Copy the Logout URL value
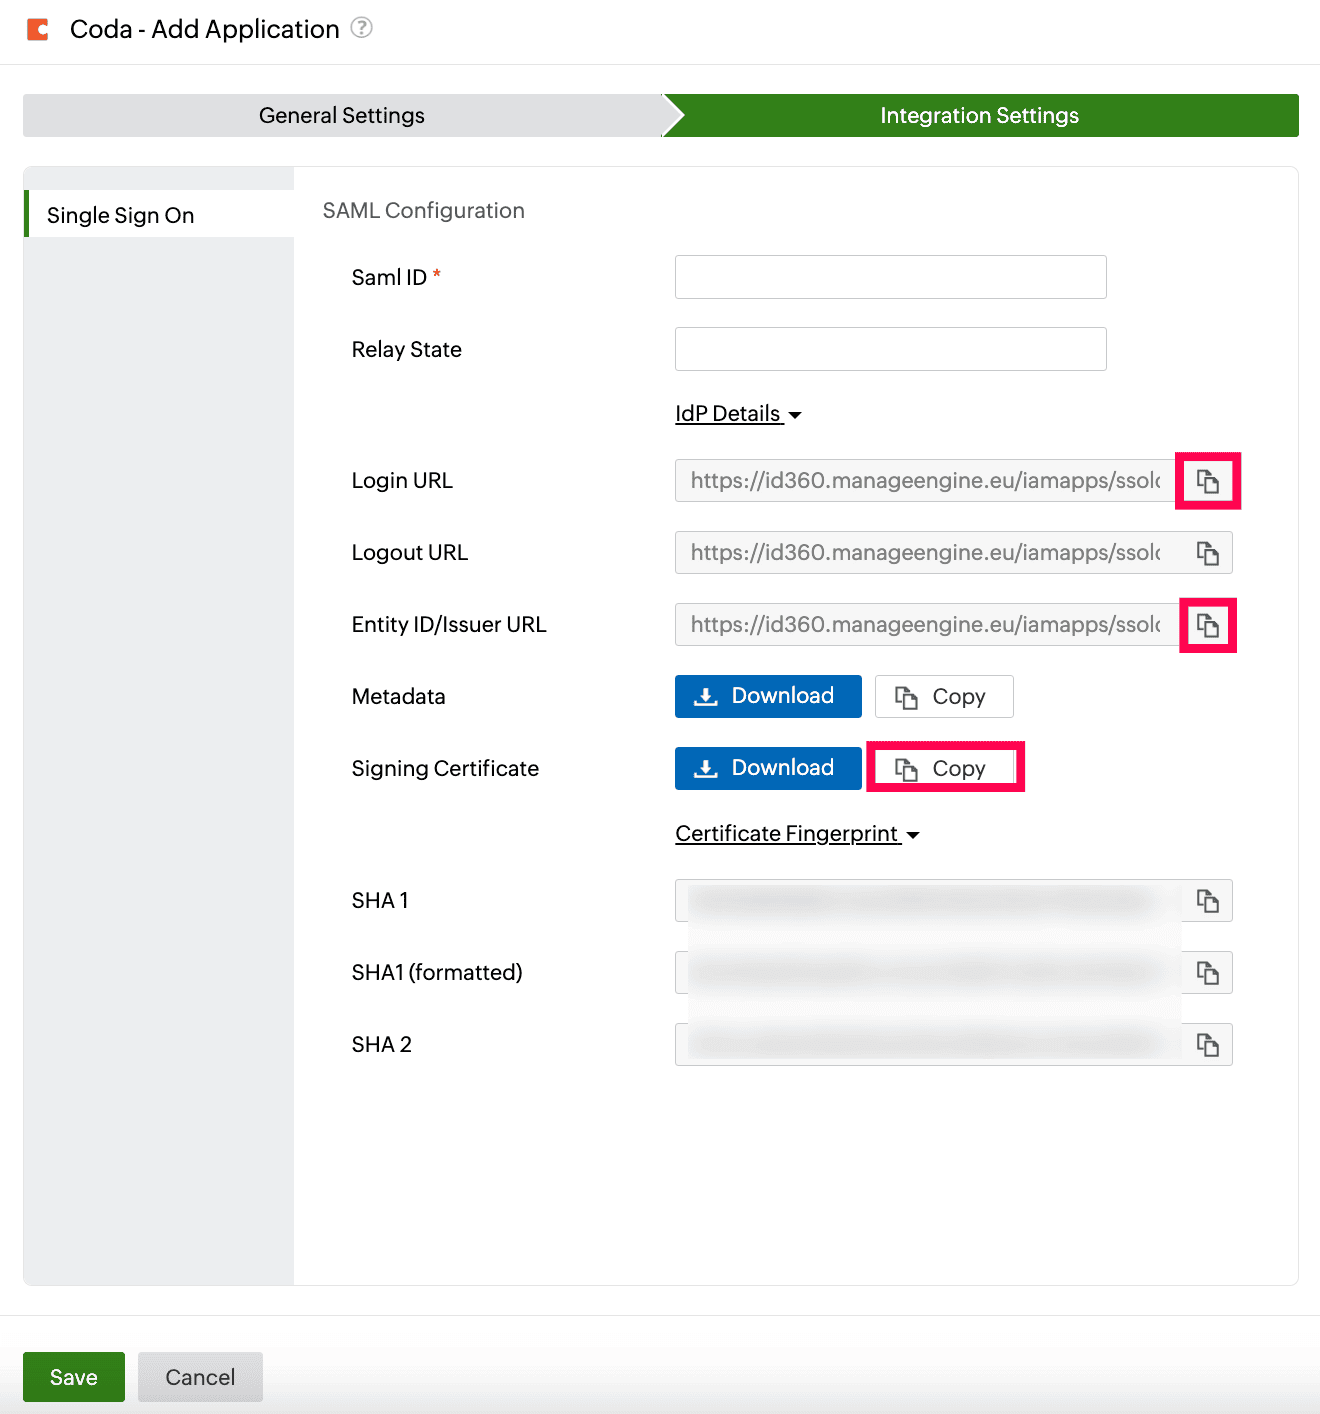Screen dimensions: 1320x1414 [1208, 553]
